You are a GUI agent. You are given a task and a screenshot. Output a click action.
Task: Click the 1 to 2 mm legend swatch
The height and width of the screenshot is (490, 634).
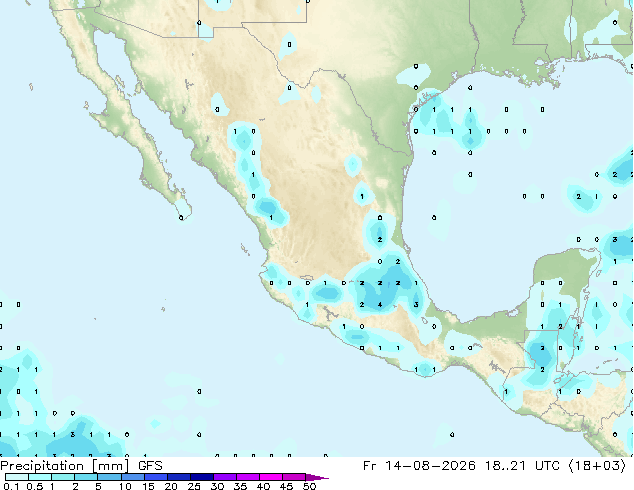point(63,477)
